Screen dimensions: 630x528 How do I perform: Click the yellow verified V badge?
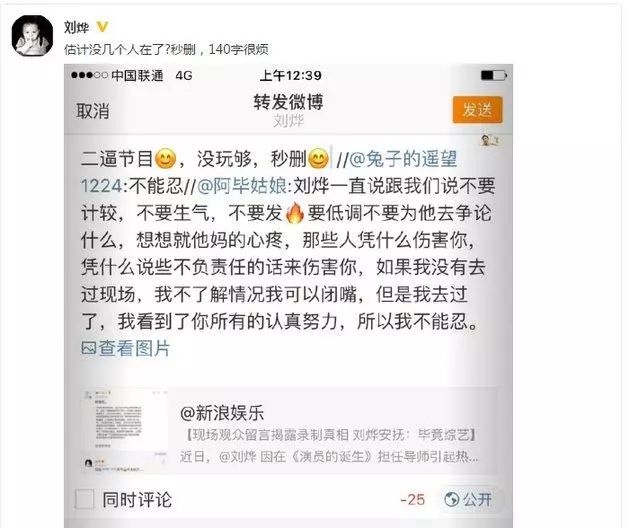coord(102,27)
